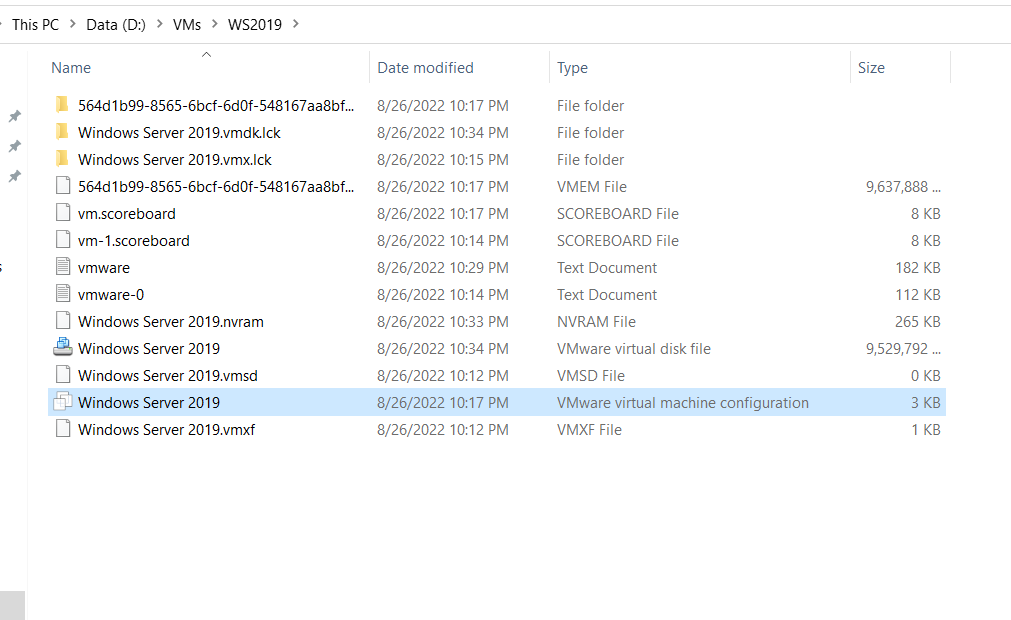Image resolution: width=1011 pixels, height=620 pixels.
Task: Open the chevron dropdown after Data (D:)
Action: click(159, 24)
